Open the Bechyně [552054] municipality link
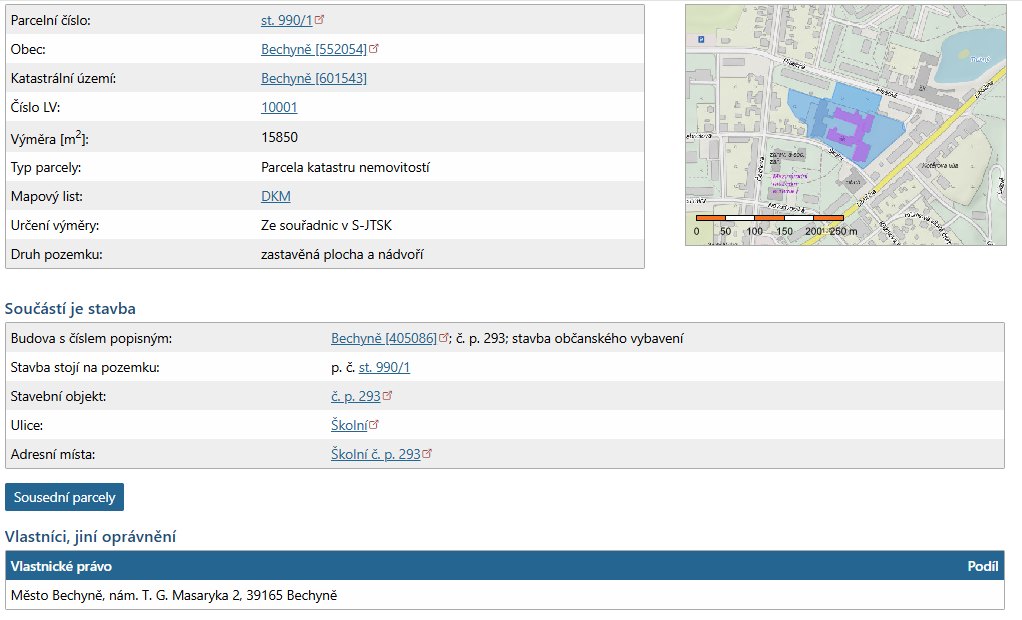1022x620 pixels. click(314, 50)
